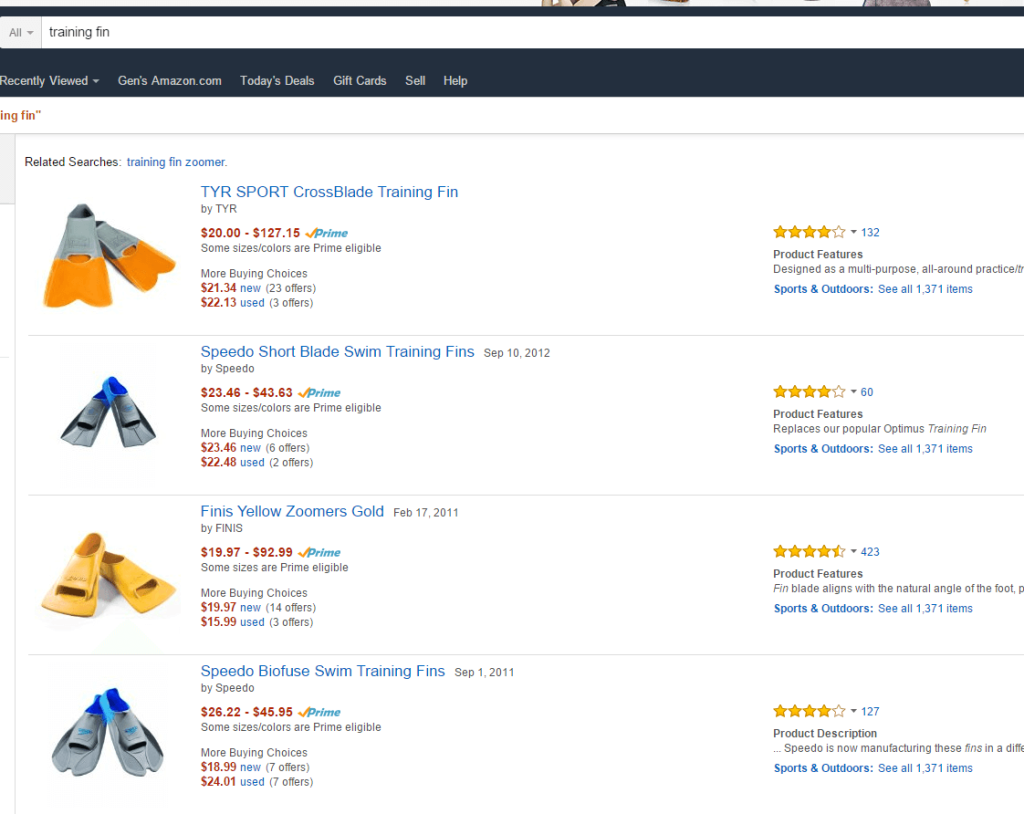Open Today's Deals
1024x814 pixels.
tap(277, 81)
